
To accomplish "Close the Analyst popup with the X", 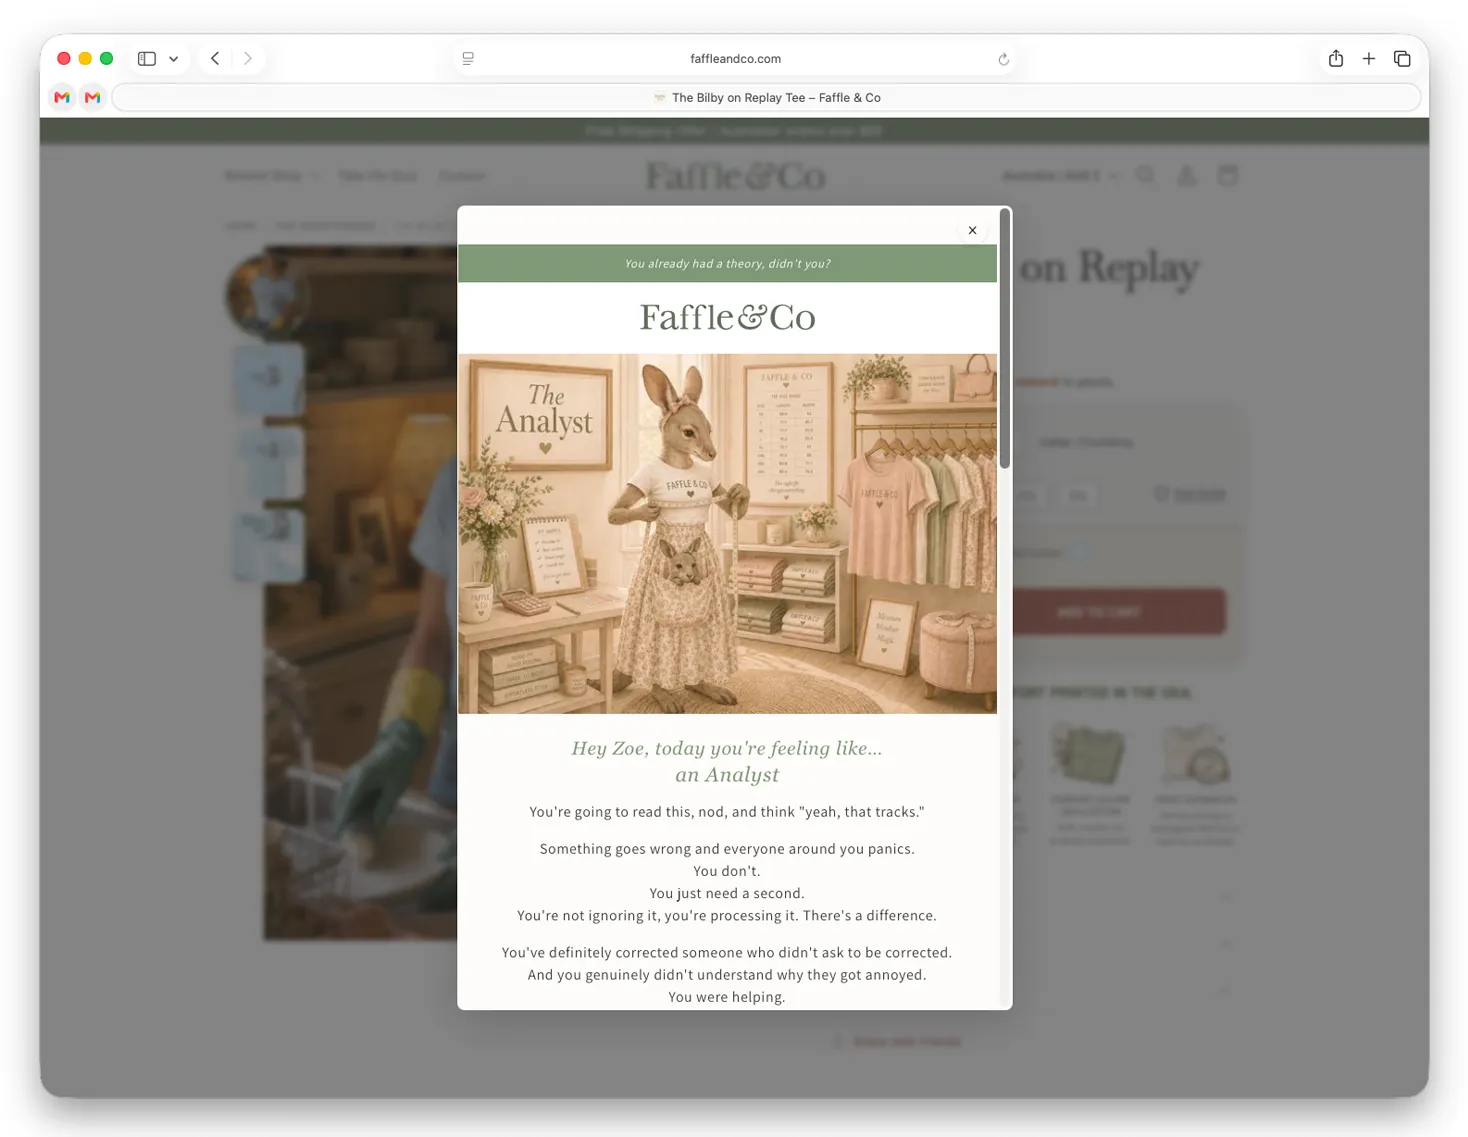I will tap(972, 230).
